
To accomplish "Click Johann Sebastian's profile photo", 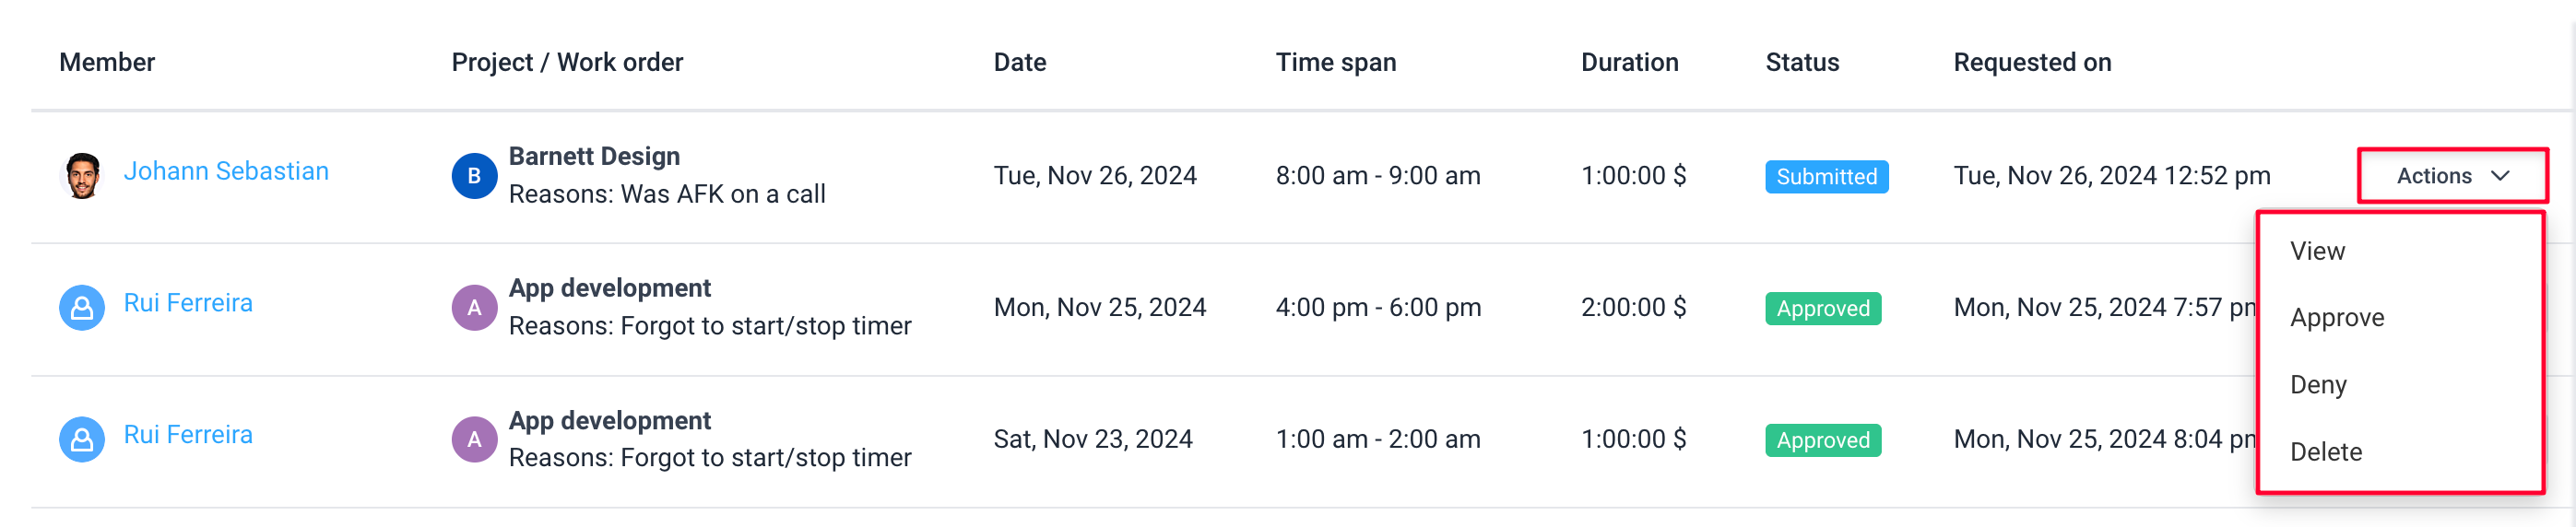I will pyautogui.click(x=82, y=176).
